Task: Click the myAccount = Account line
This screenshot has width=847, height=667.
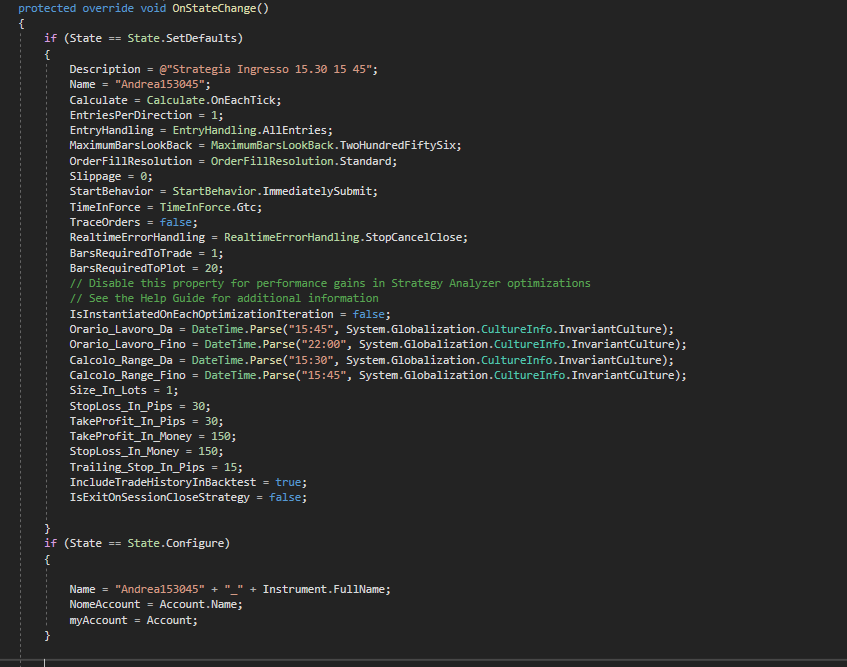Action: pyautogui.click(x=133, y=621)
